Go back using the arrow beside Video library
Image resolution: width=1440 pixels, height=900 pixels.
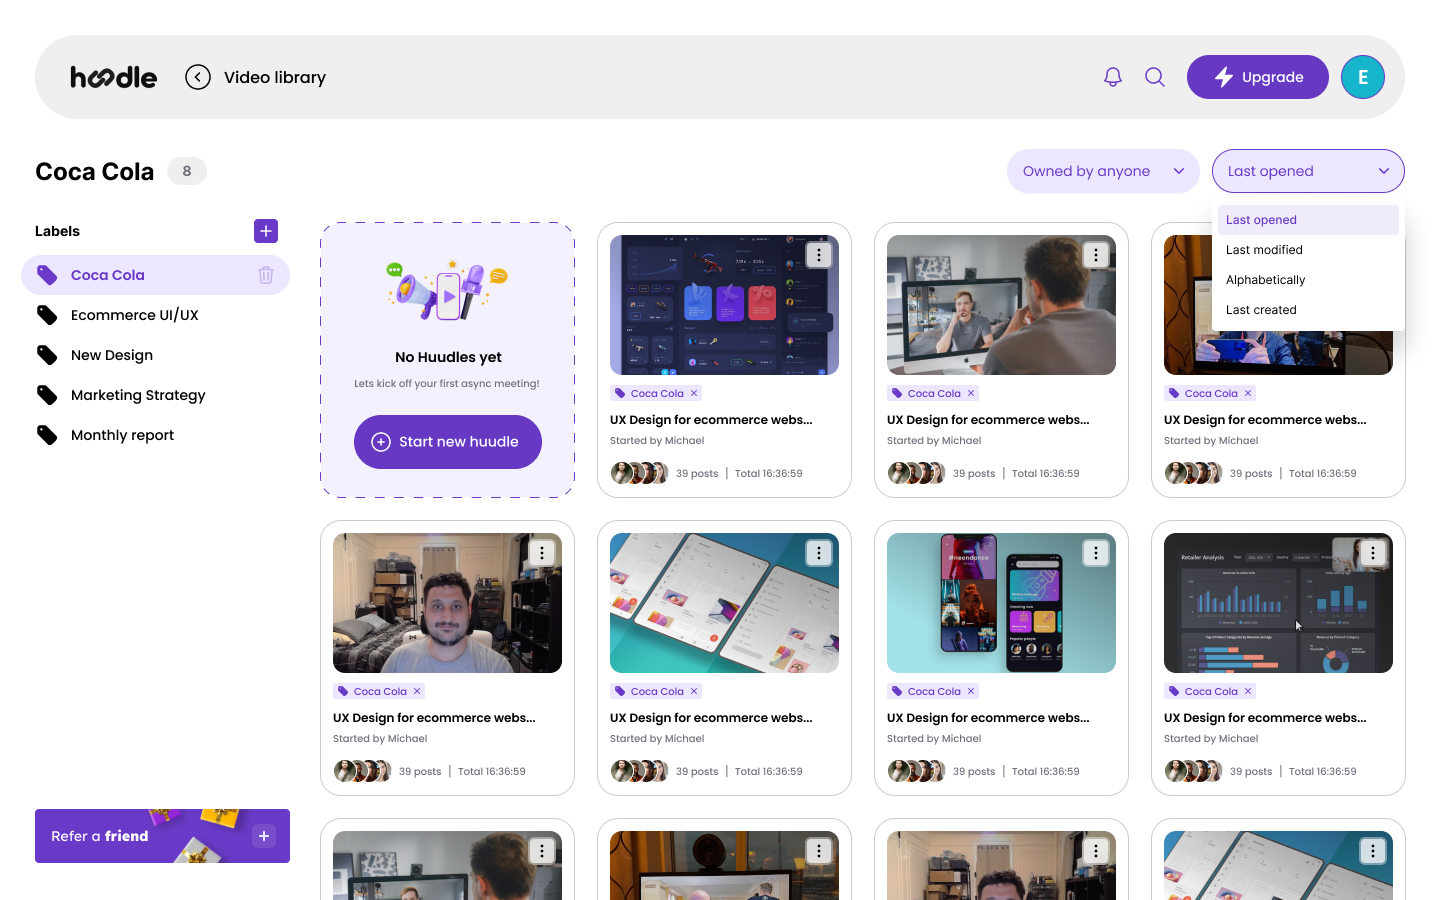pos(198,77)
